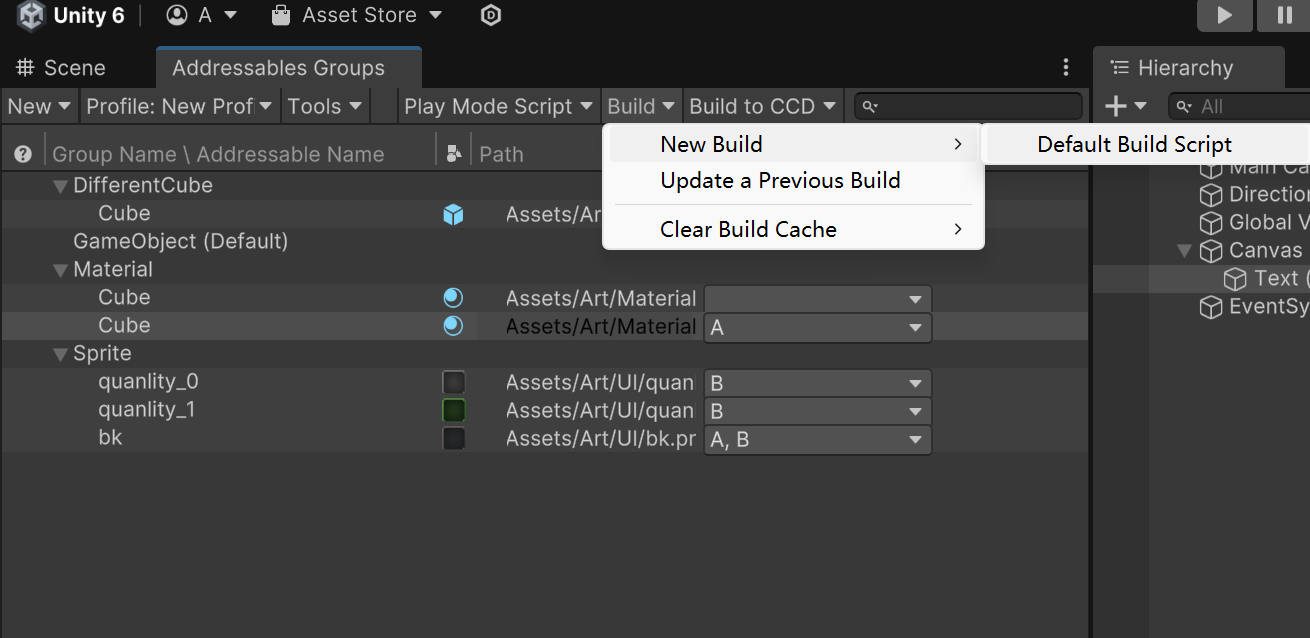This screenshot has width=1310, height=638.
Task: Open the Build to CCD dropdown
Action: (x=765, y=106)
